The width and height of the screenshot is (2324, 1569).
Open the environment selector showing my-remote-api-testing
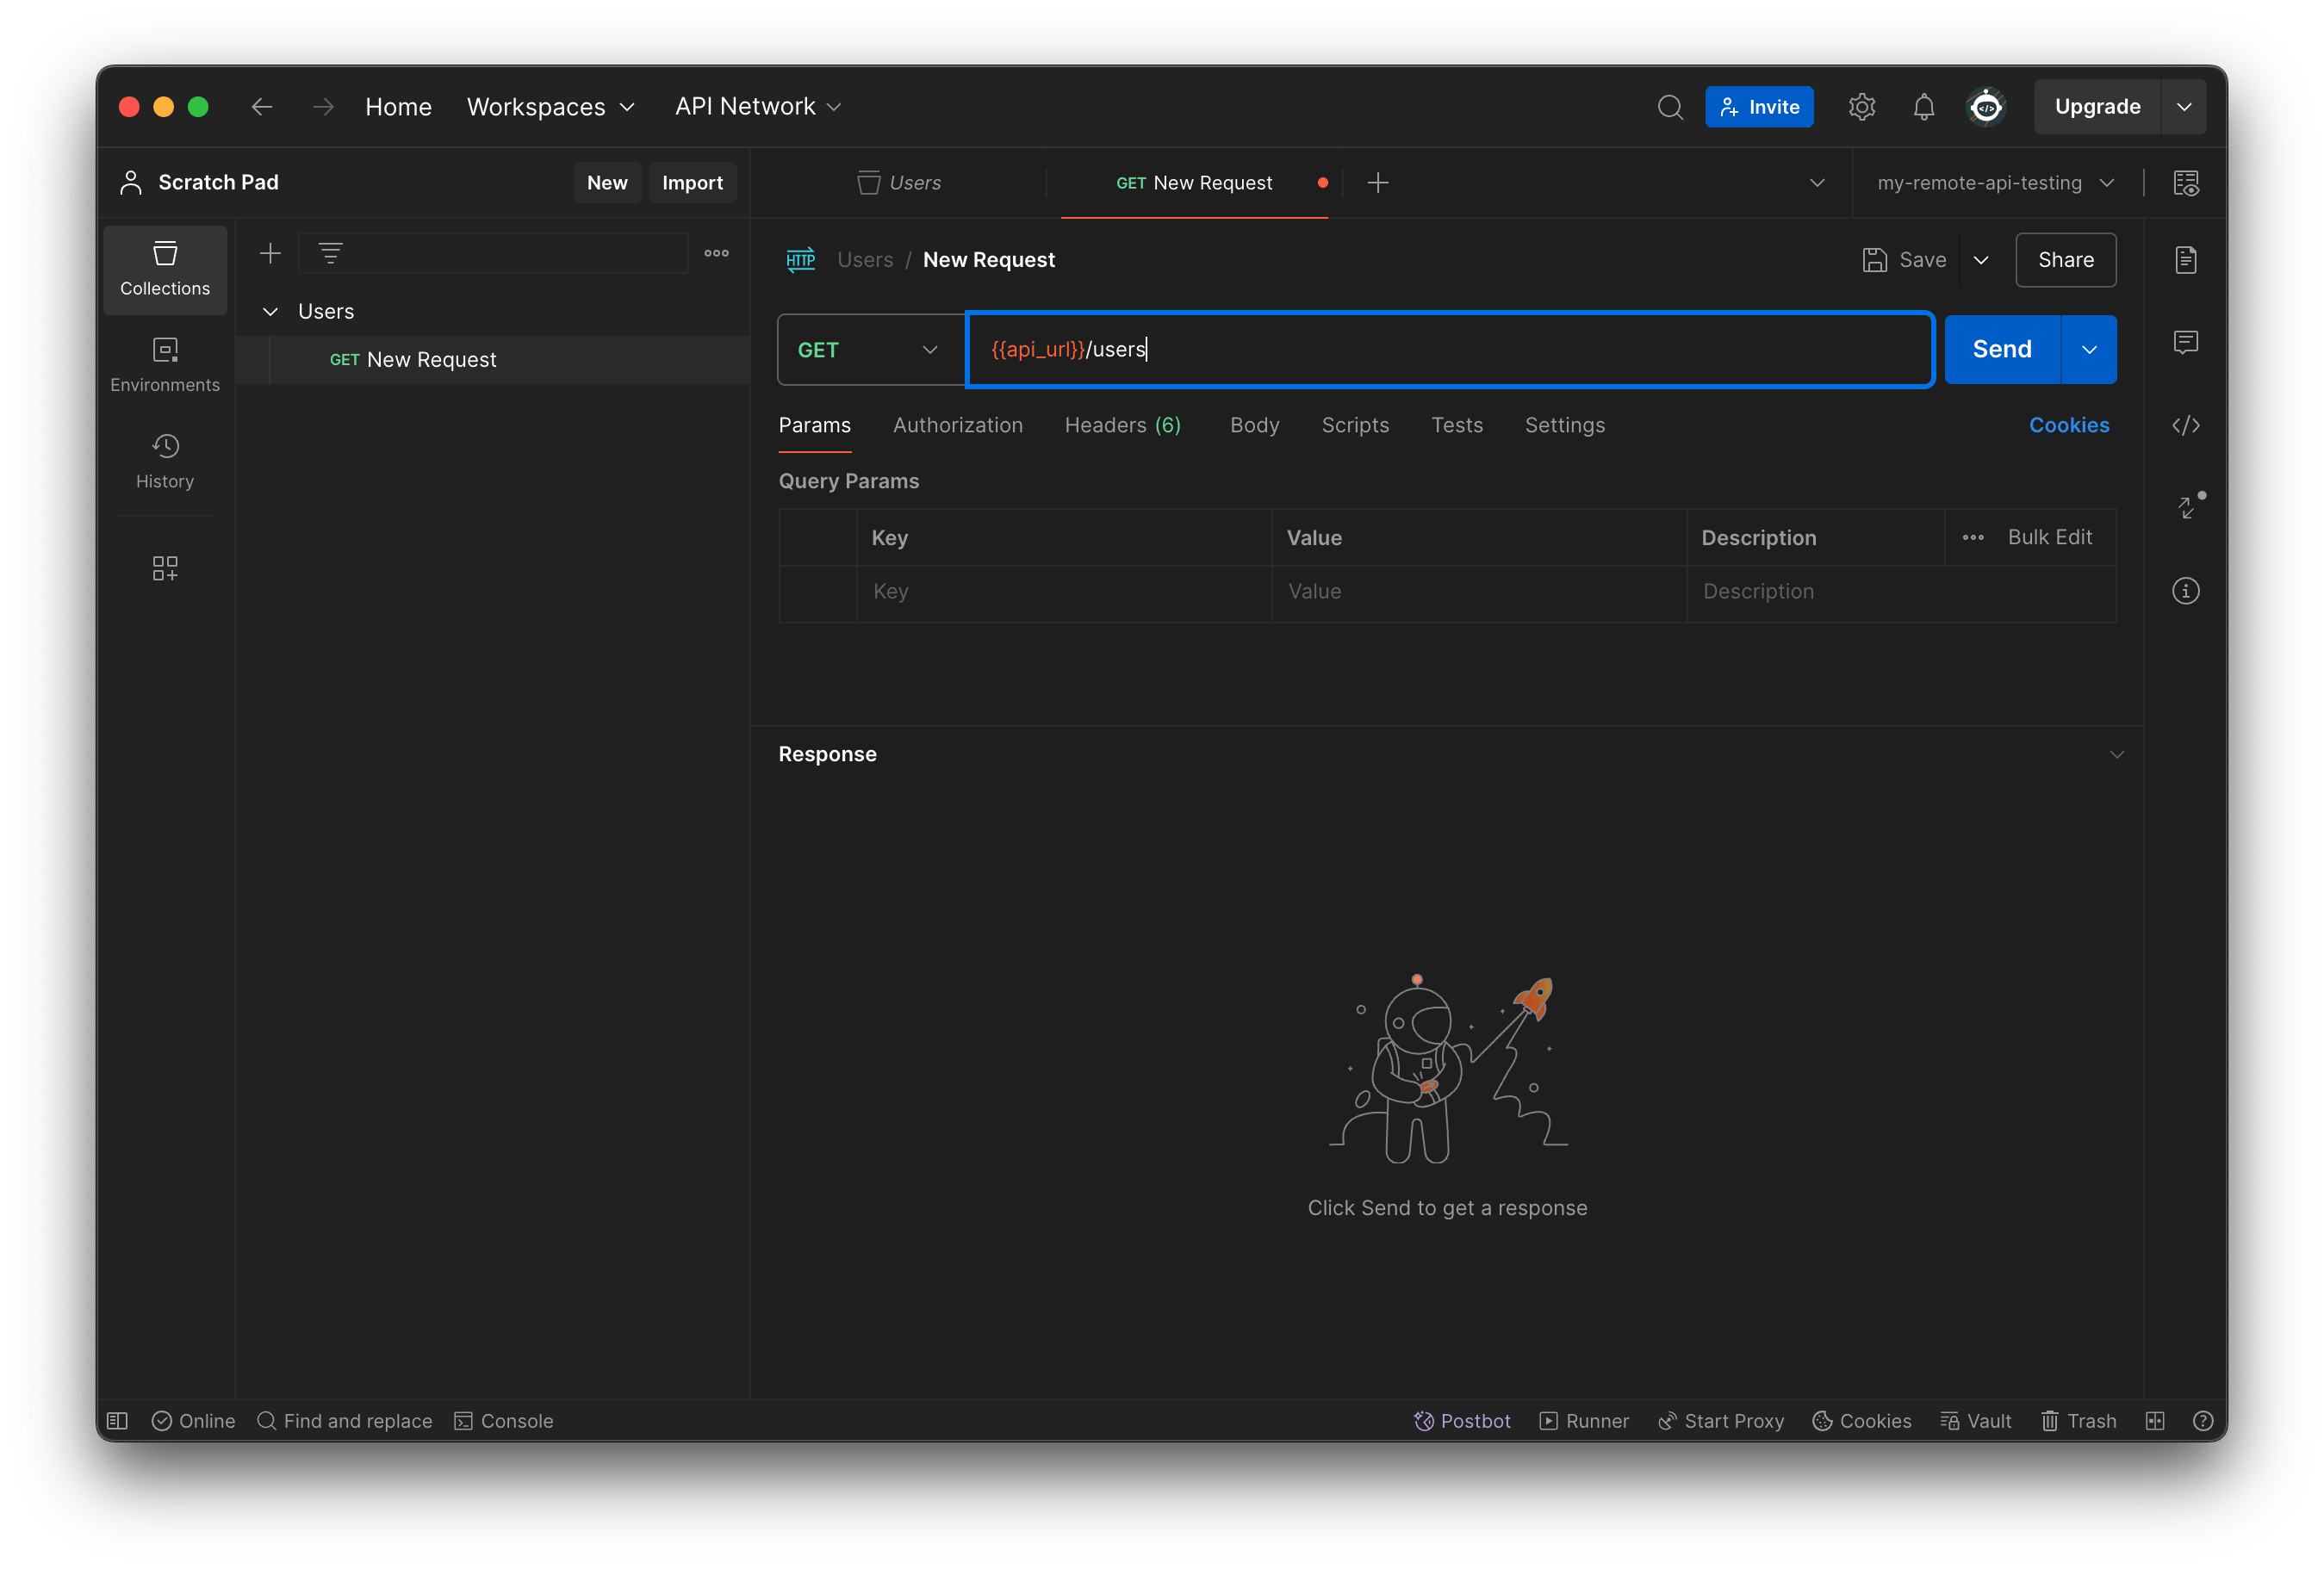click(x=1996, y=182)
